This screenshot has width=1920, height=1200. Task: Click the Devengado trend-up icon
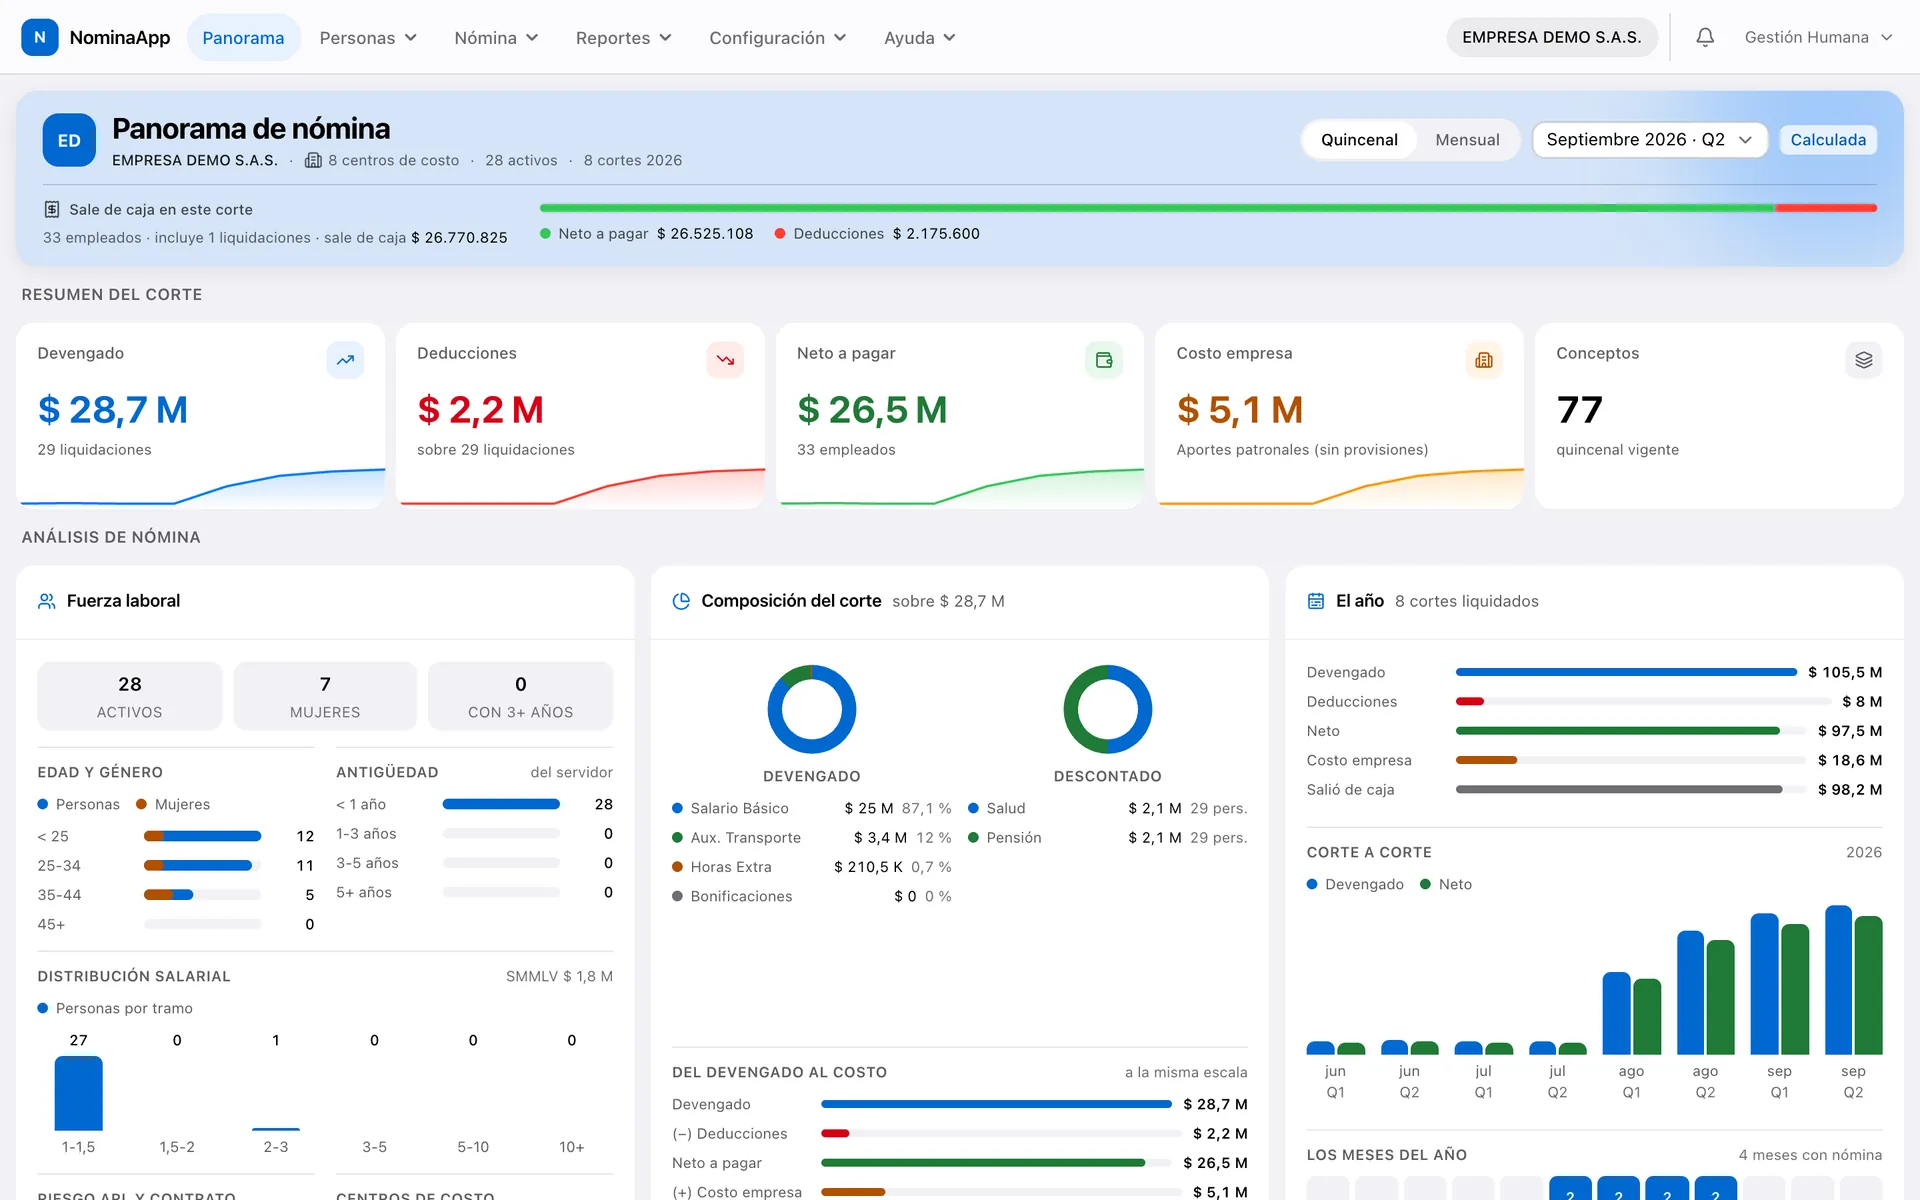point(345,360)
